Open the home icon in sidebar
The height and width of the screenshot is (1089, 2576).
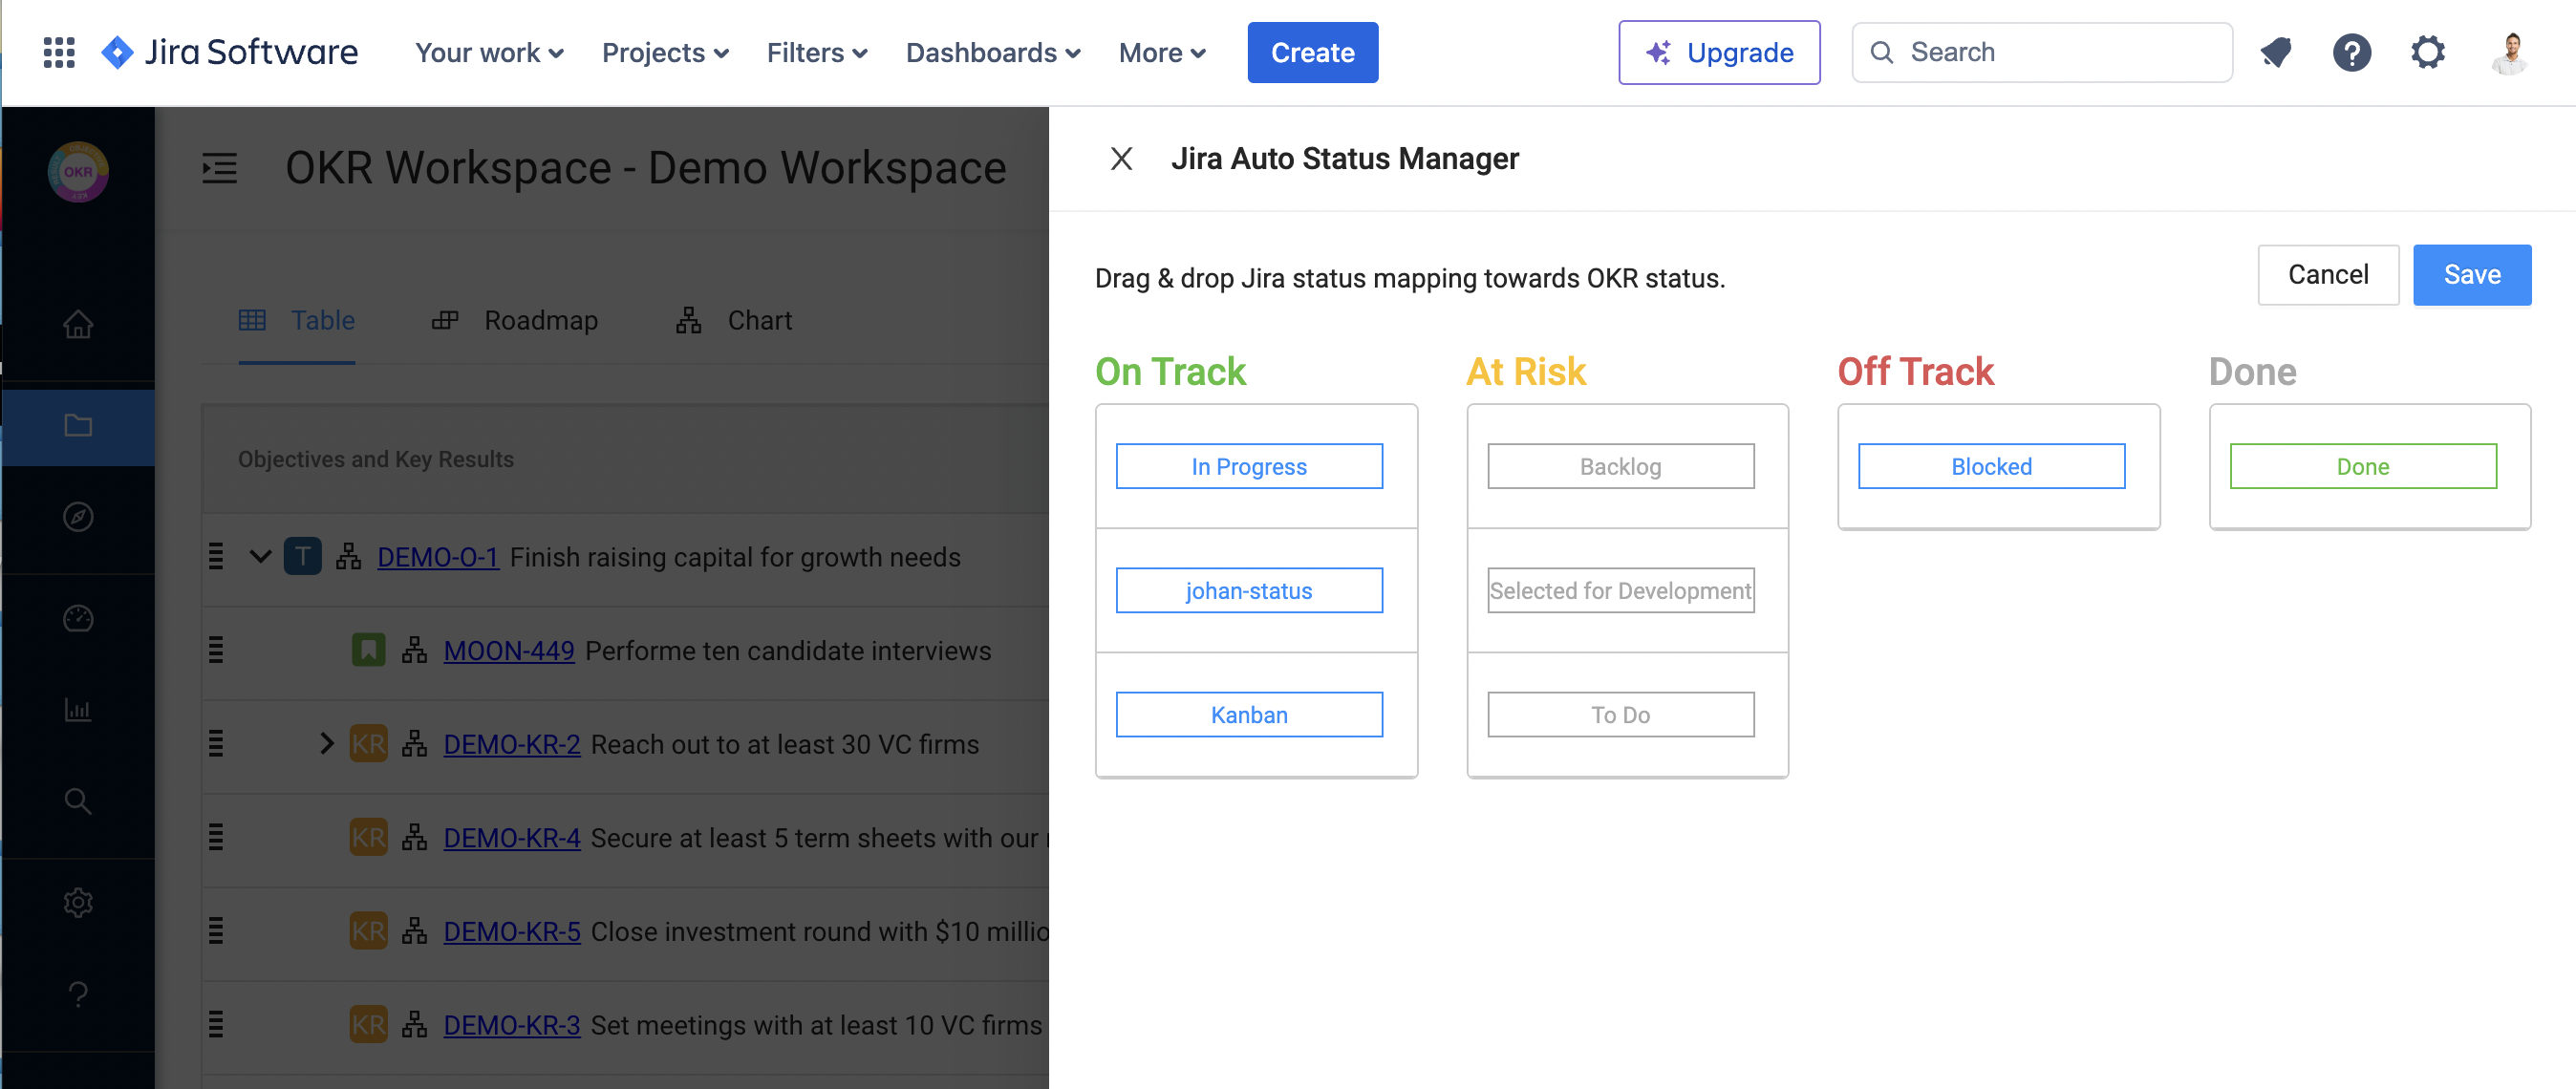pyautogui.click(x=78, y=324)
